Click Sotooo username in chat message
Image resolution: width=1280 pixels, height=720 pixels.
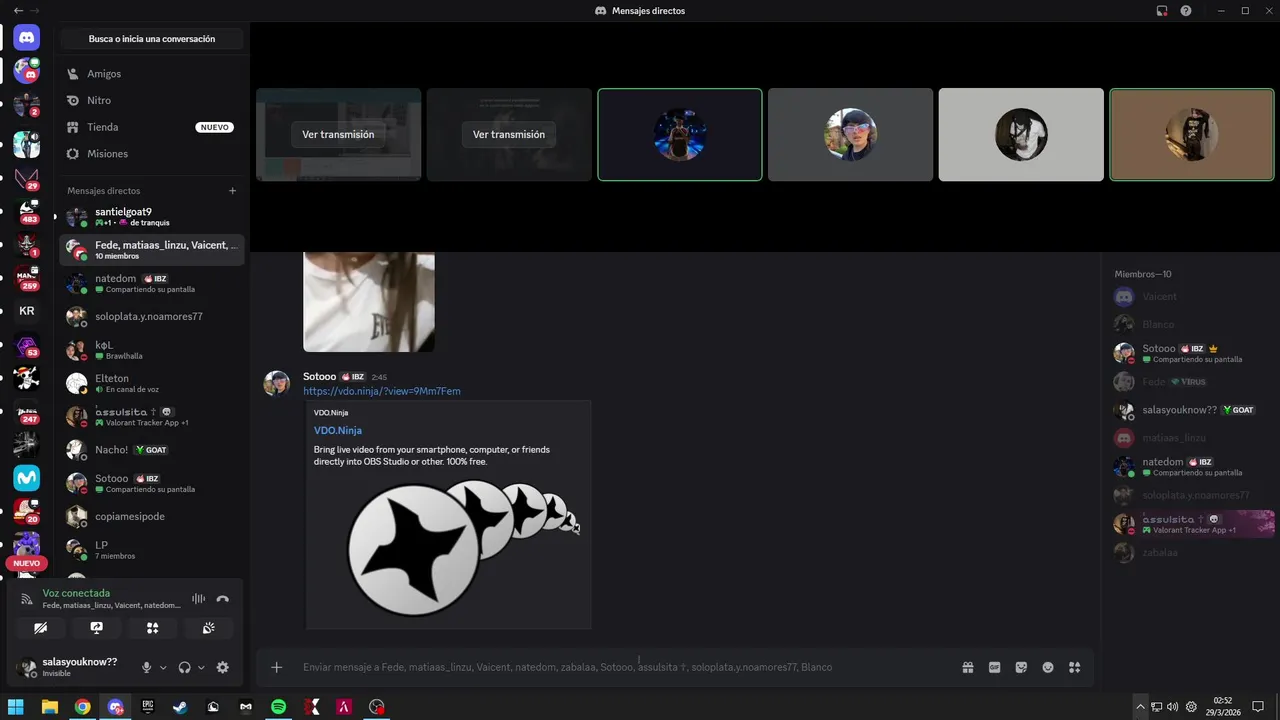coord(319,377)
